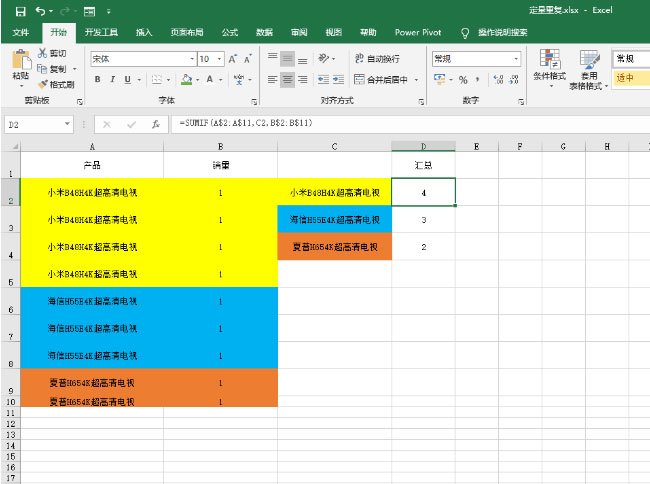
Task: Open the Conditional Formatting 条件格式 menu
Action: (x=549, y=68)
